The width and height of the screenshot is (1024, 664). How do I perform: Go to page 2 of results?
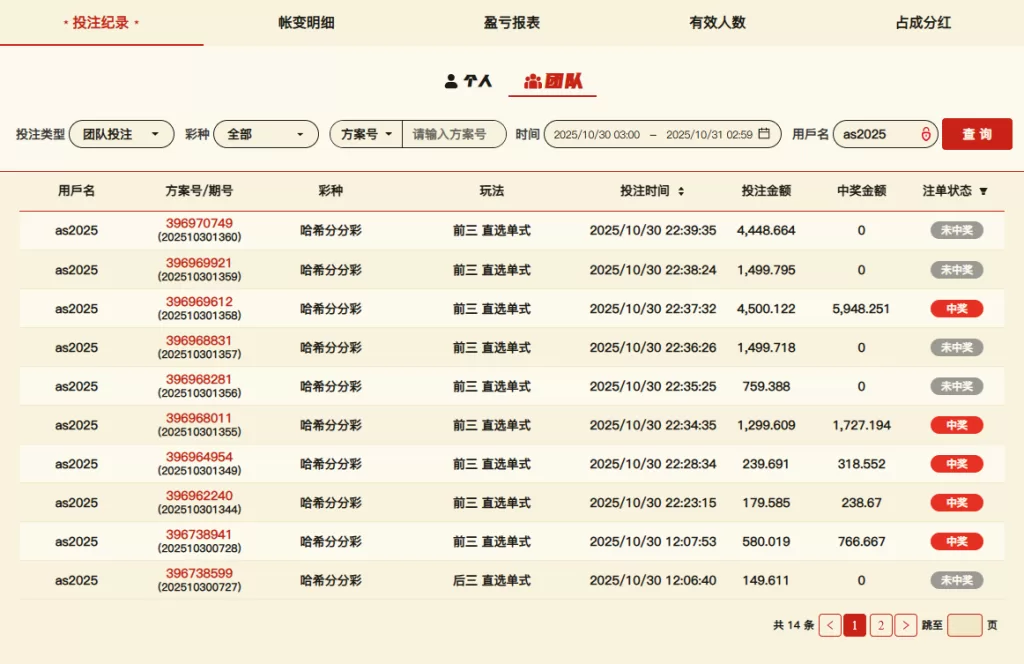coord(880,625)
